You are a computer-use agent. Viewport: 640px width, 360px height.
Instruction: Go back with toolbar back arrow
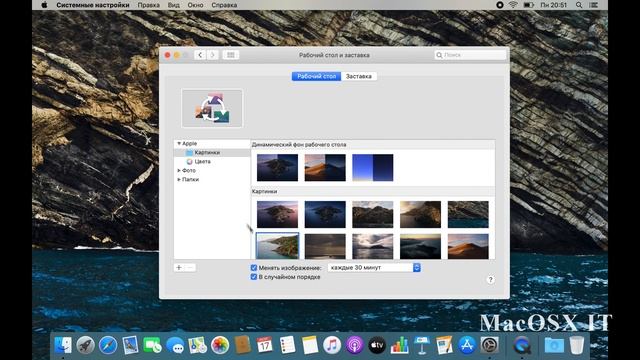click(200, 55)
